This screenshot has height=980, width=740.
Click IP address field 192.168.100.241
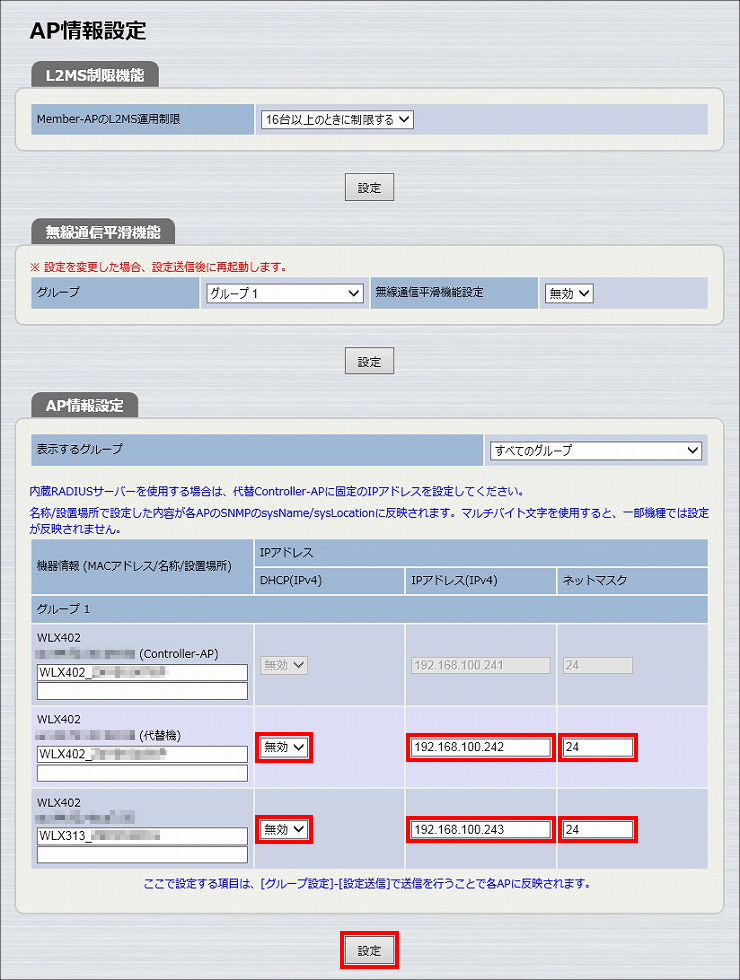point(481,665)
